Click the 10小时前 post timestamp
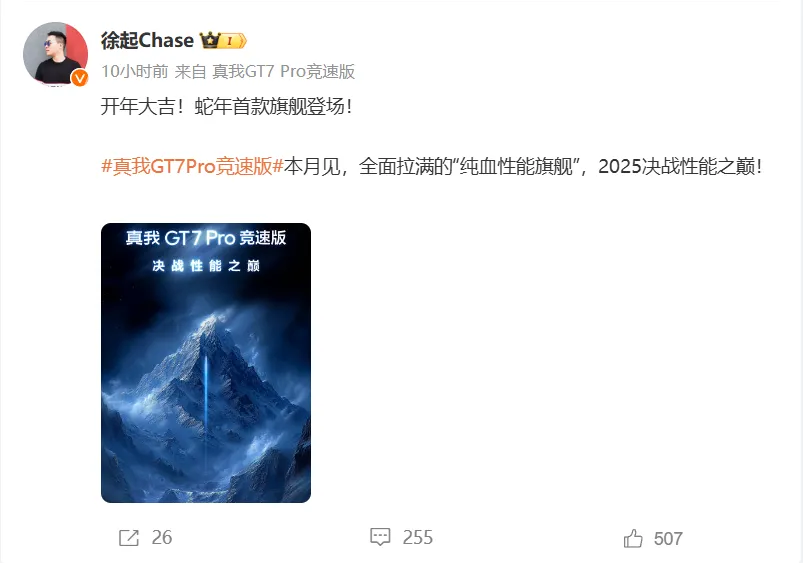The image size is (803, 563). pyautogui.click(x=135, y=71)
